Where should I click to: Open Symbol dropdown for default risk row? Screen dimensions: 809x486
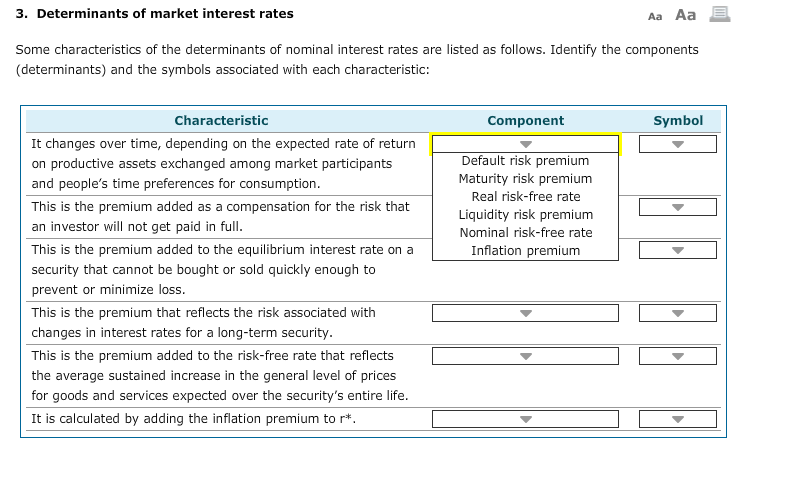[678, 207]
